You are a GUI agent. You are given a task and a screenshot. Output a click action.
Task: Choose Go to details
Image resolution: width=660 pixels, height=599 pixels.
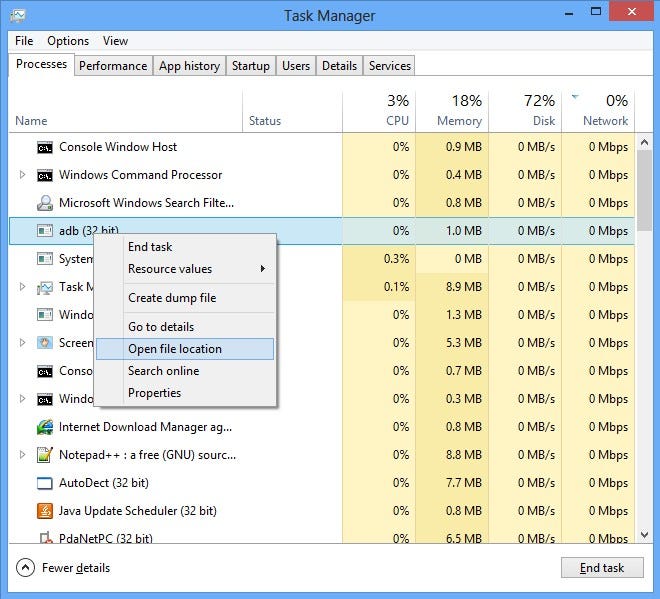click(185, 327)
